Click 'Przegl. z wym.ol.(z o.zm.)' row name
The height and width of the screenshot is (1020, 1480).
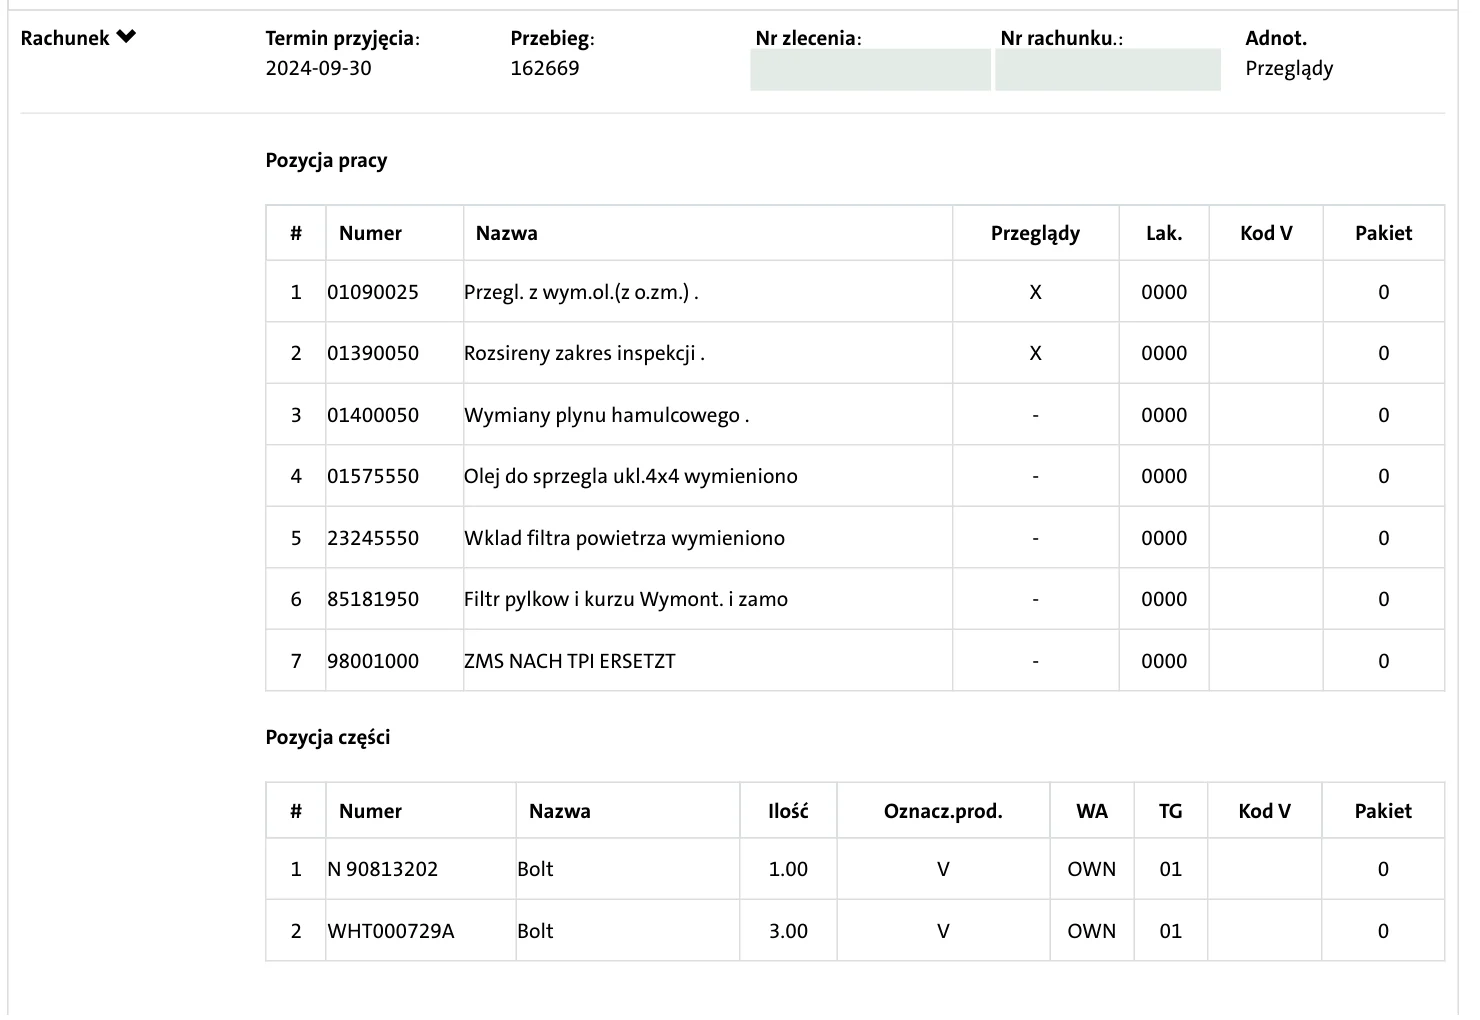pyautogui.click(x=581, y=292)
